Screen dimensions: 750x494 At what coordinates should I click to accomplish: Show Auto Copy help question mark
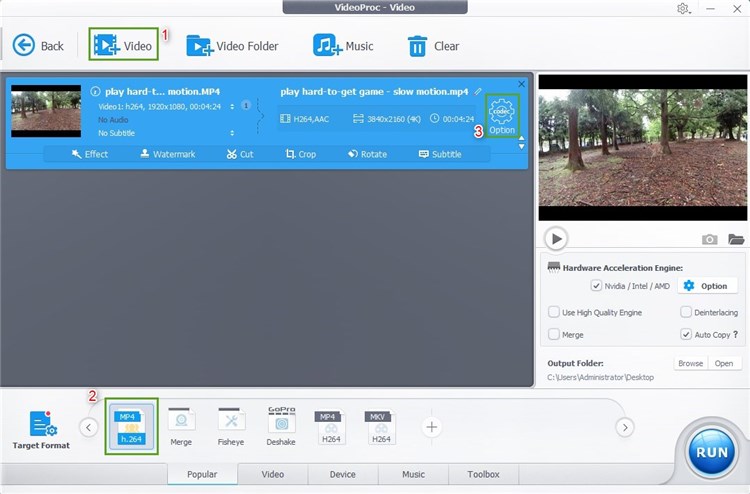tap(736, 334)
